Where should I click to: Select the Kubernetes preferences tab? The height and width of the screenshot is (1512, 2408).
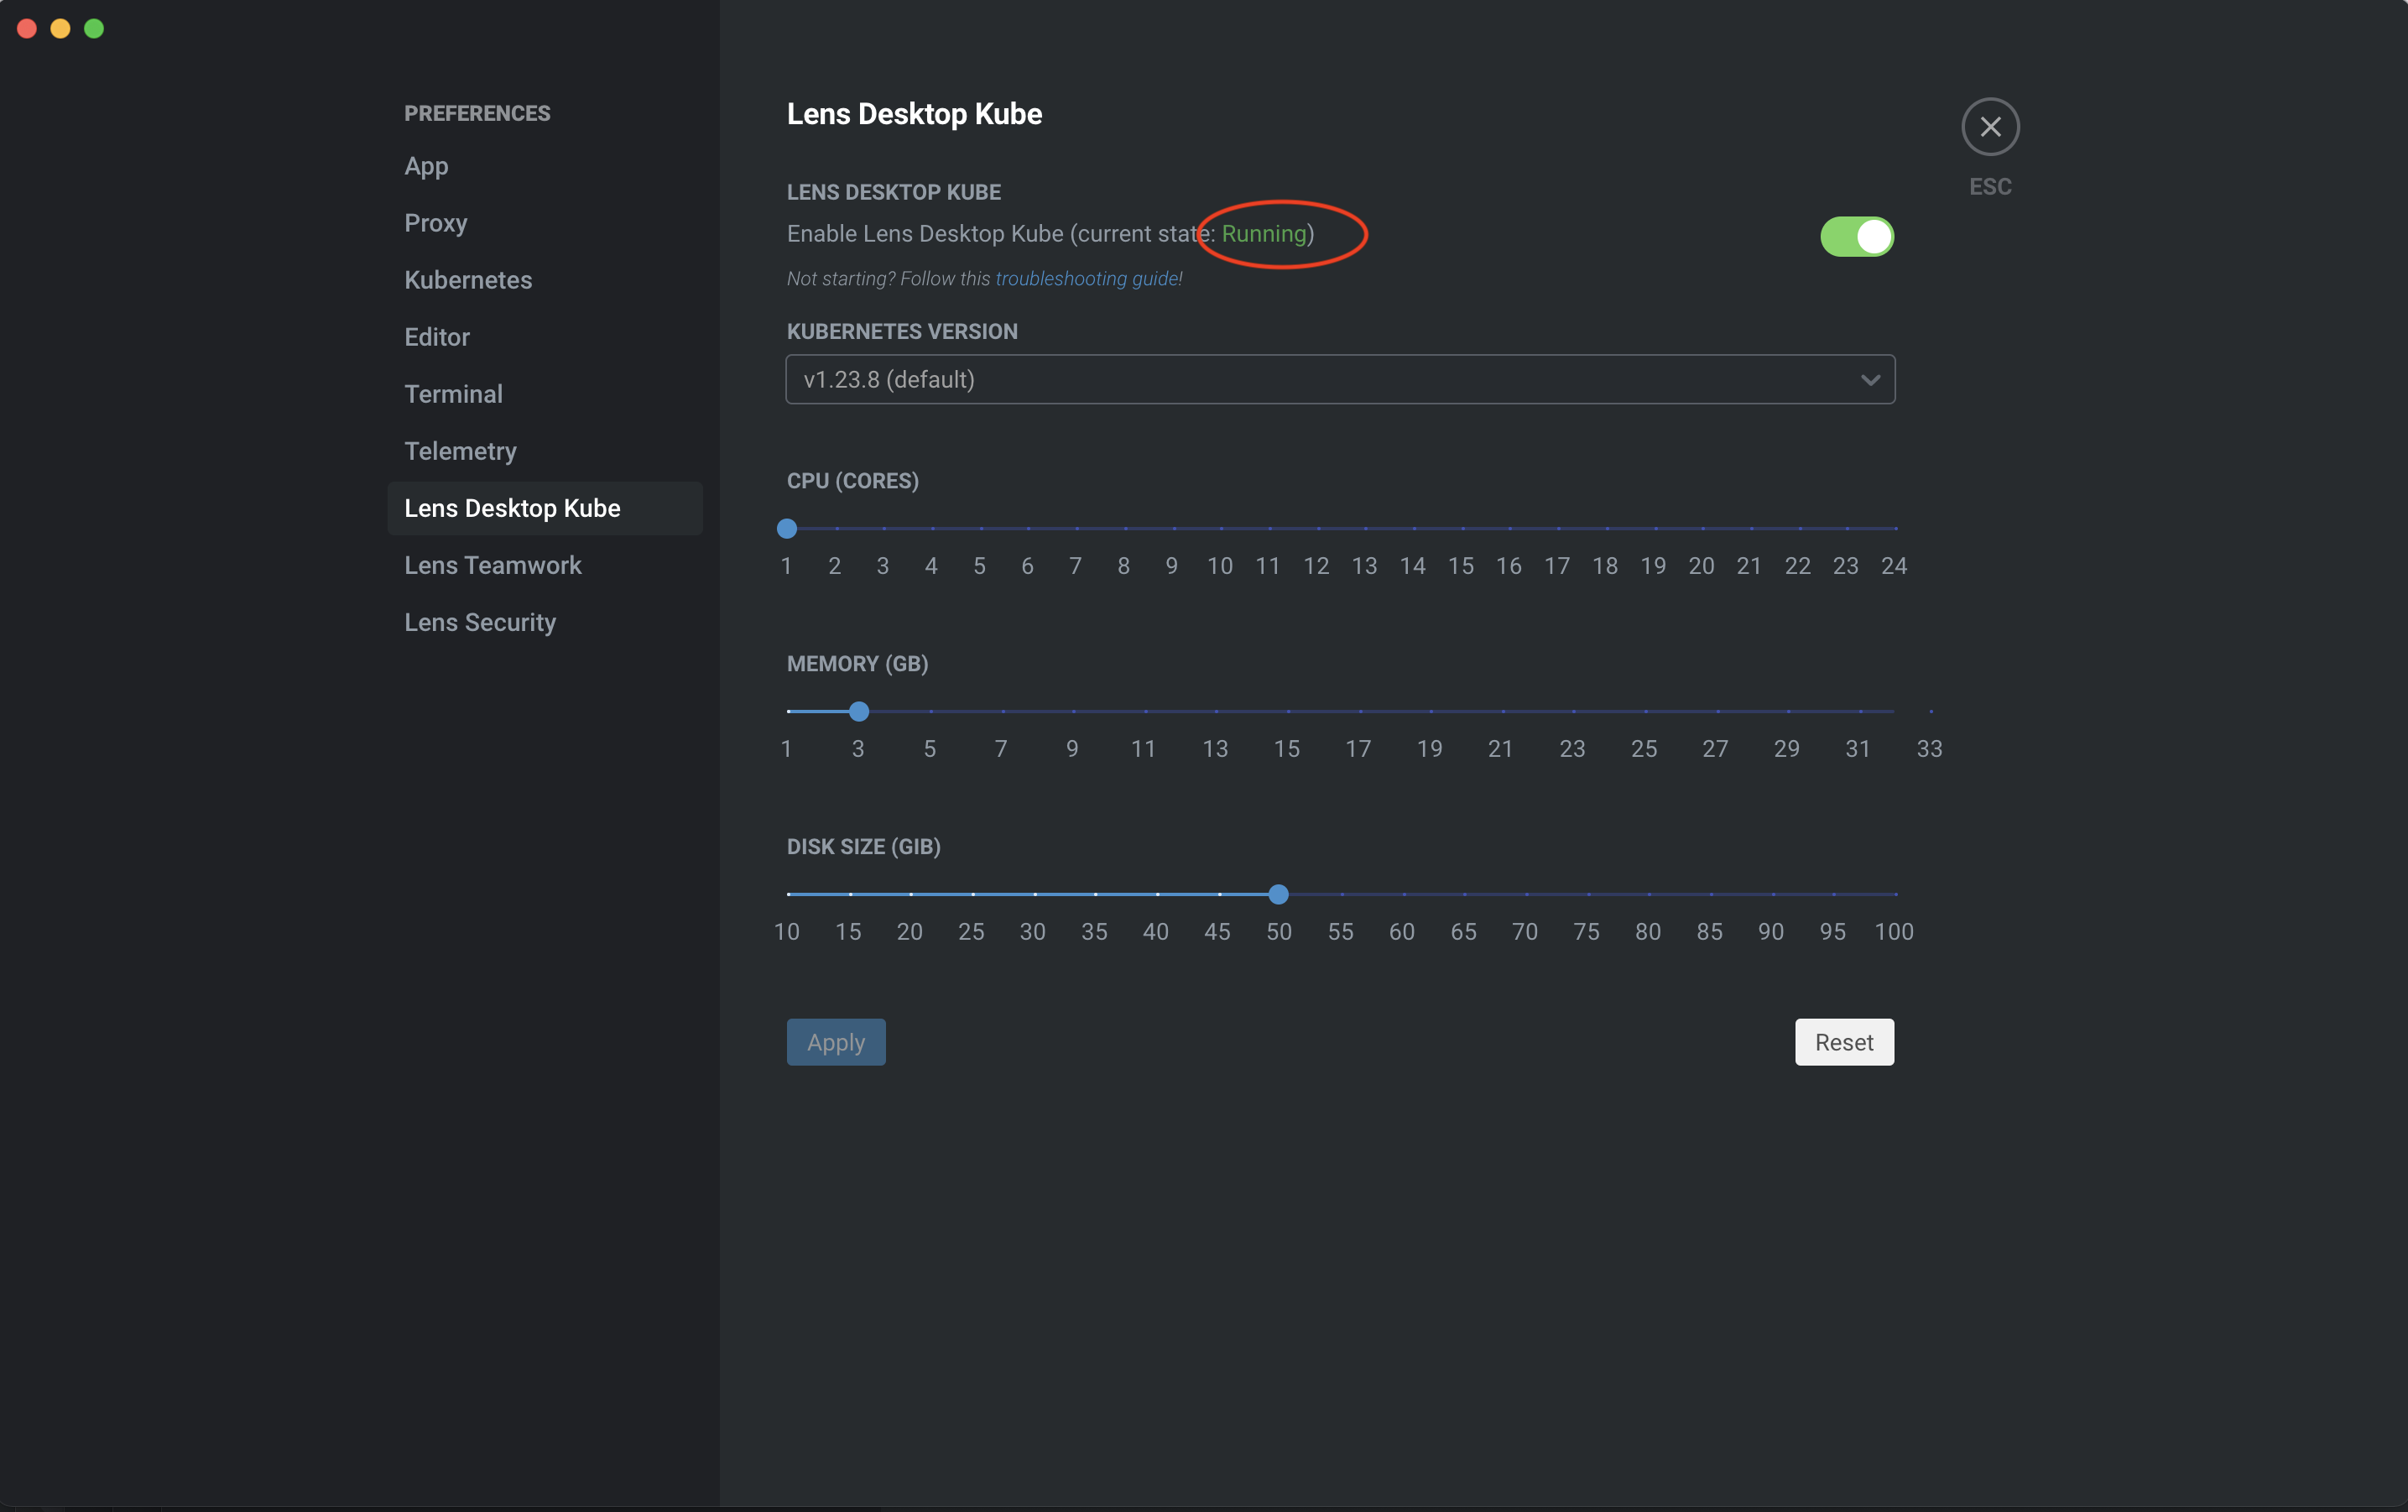click(x=468, y=280)
